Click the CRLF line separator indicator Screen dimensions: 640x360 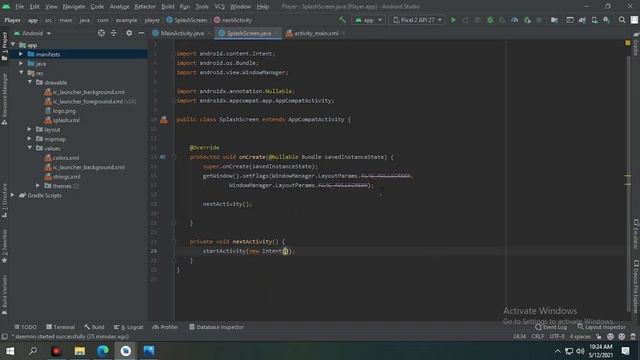pos(538,336)
